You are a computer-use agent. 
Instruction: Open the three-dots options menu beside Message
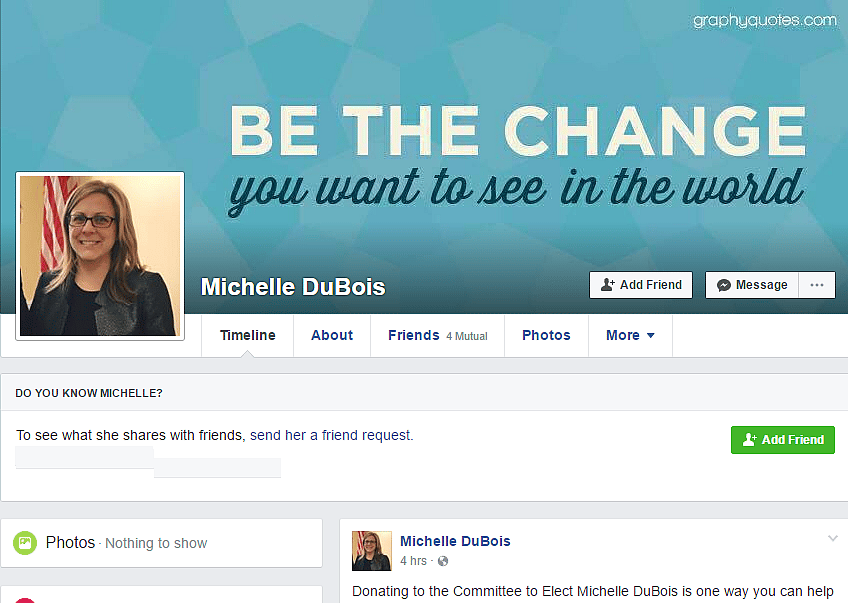[x=817, y=285]
